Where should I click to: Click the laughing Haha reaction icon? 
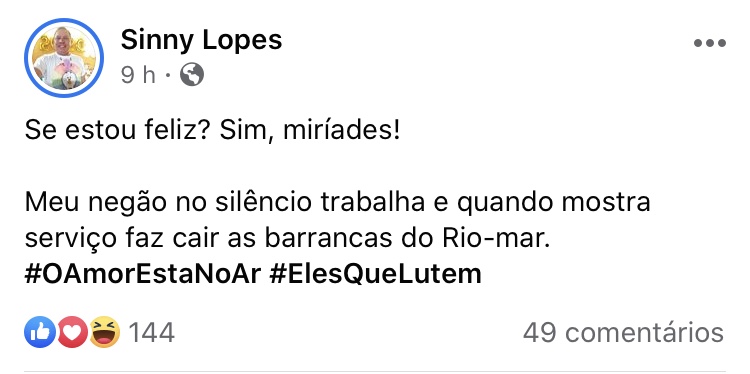105,332
